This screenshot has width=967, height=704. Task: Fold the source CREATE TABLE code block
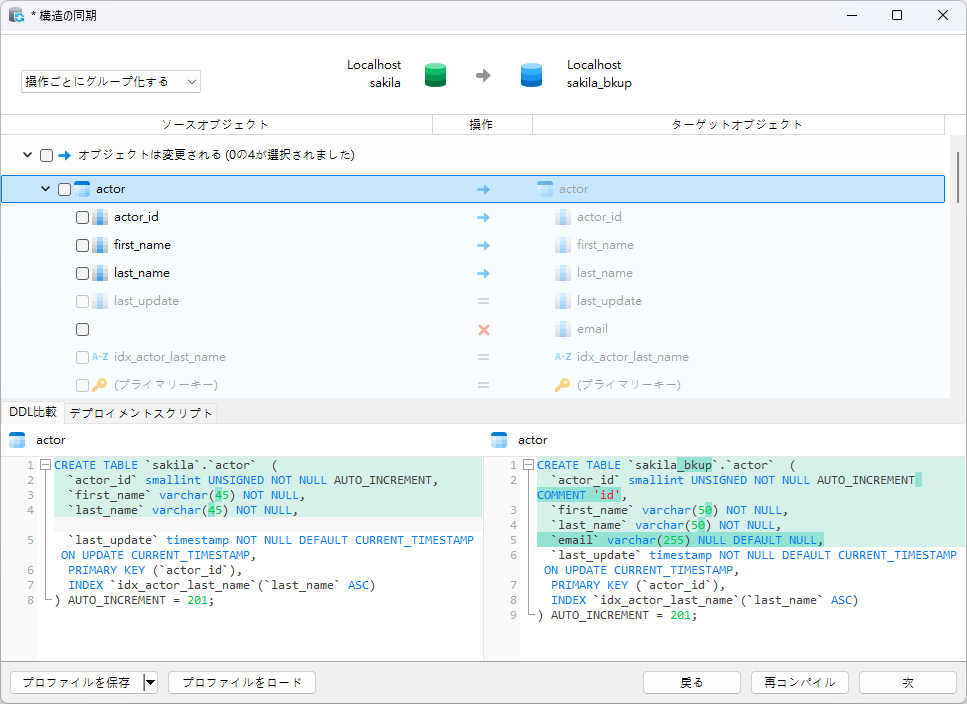coord(46,465)
